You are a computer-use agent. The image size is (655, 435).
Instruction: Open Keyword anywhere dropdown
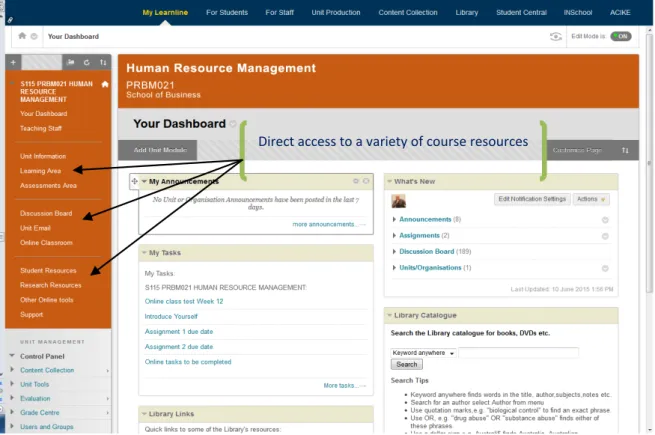click(x=424, y=353)
